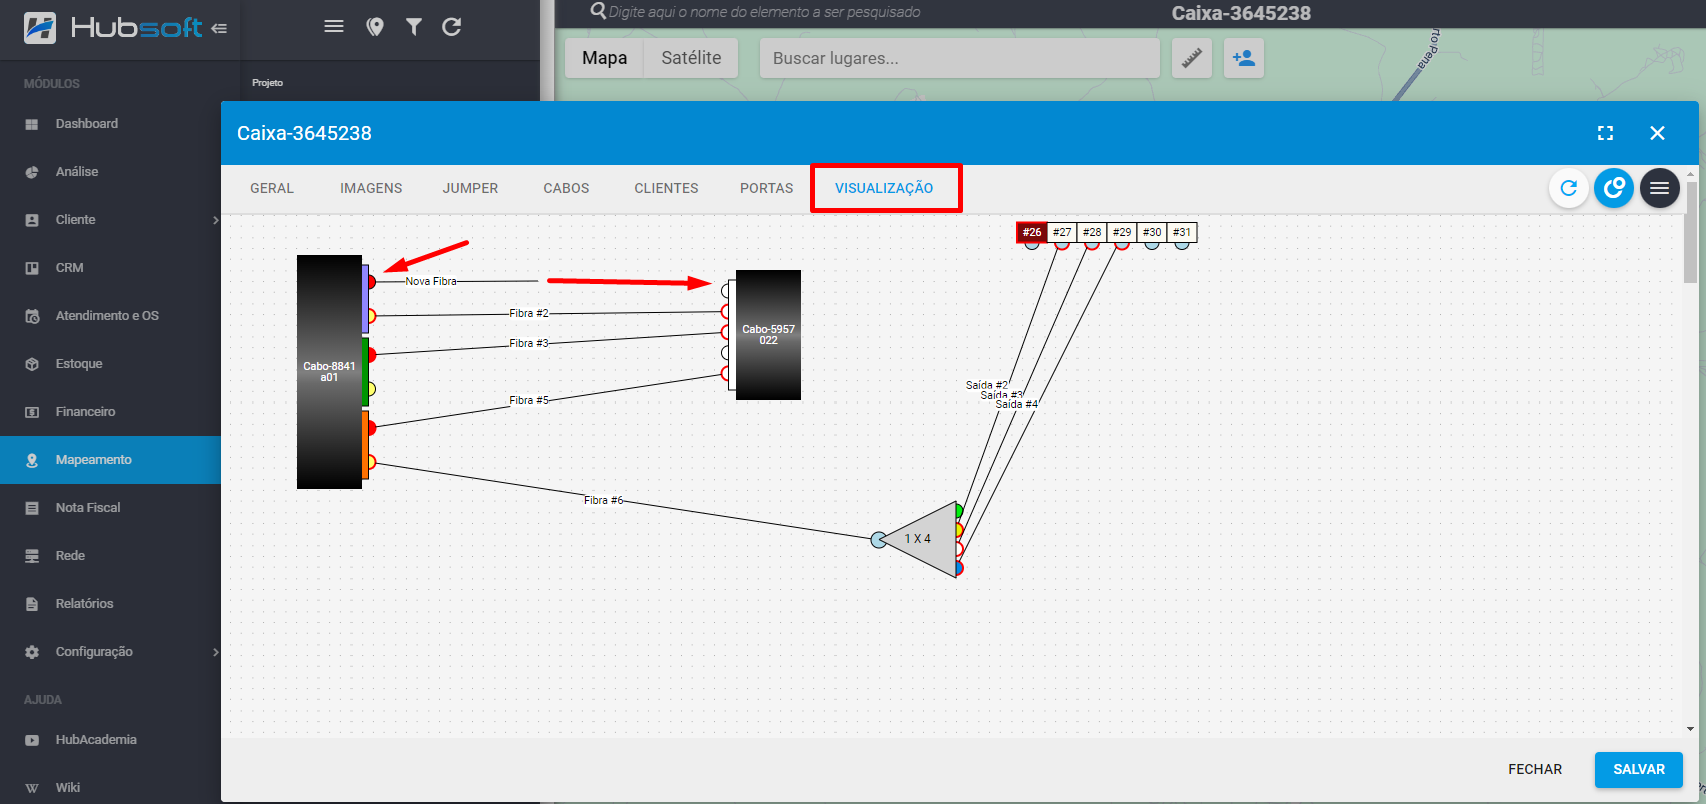Click the blue circular sync button
The height and width of the screenshot is (804, 1706).
click(x=1614, y=188)
